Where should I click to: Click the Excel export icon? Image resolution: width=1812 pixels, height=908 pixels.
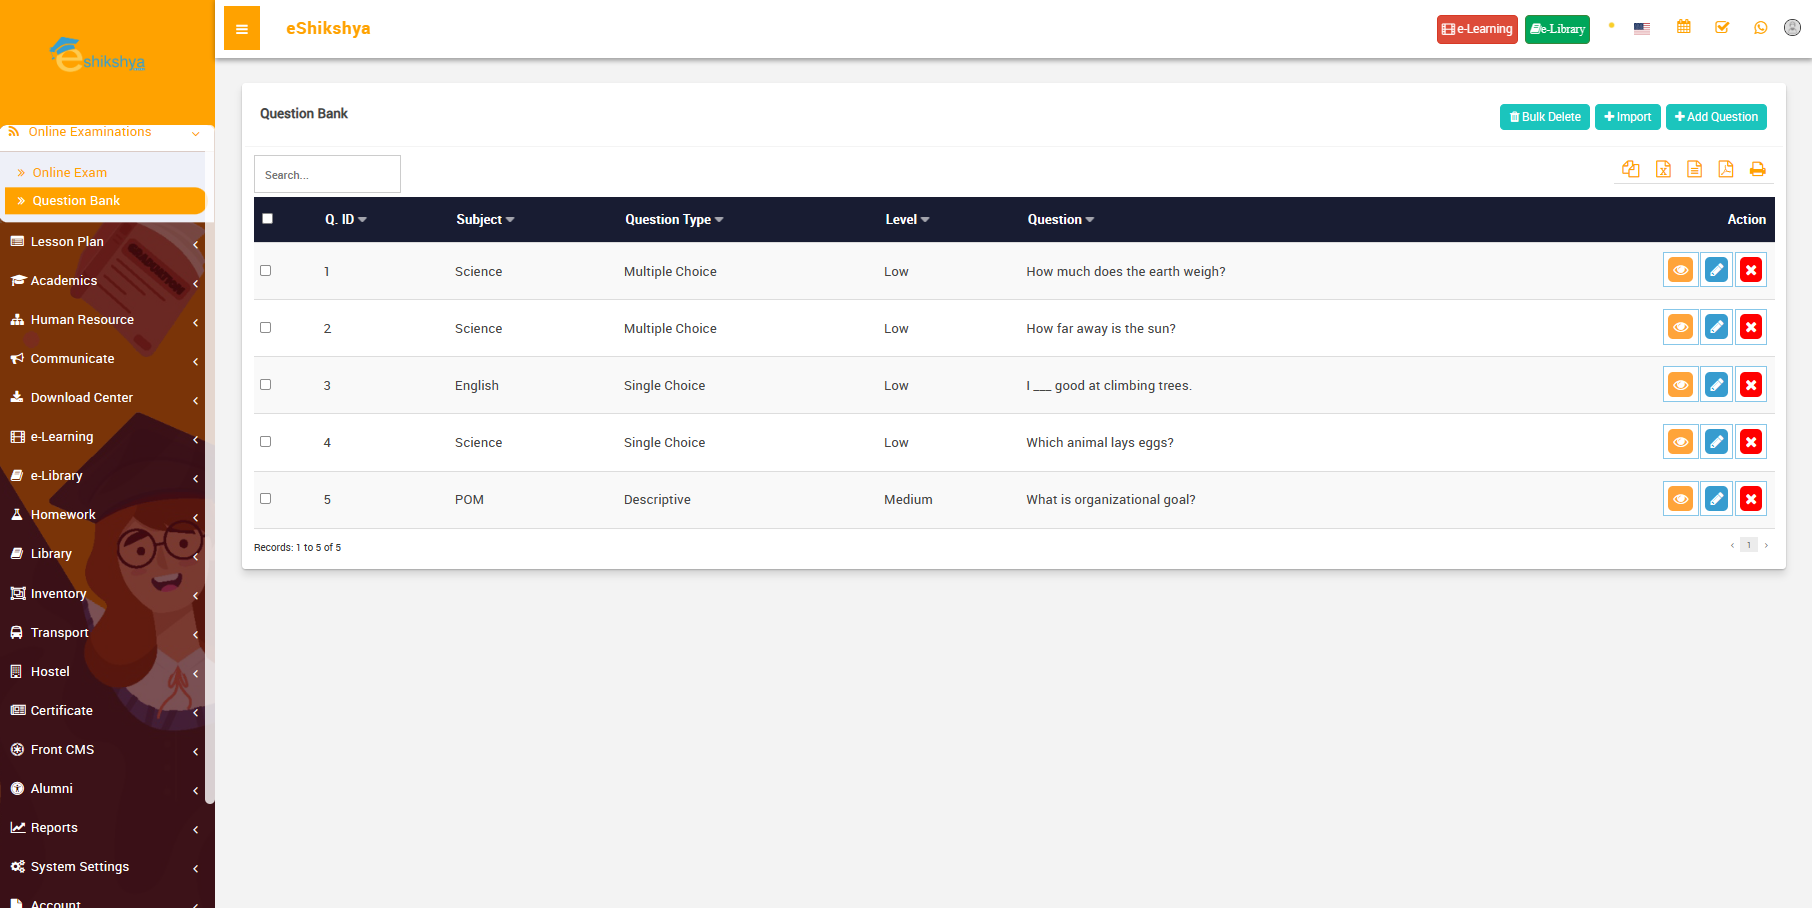1663,169
